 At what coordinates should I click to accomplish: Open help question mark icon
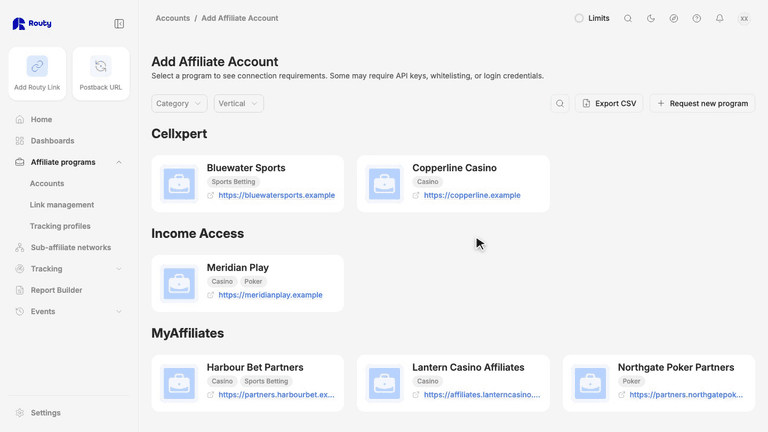pos(696,19)
